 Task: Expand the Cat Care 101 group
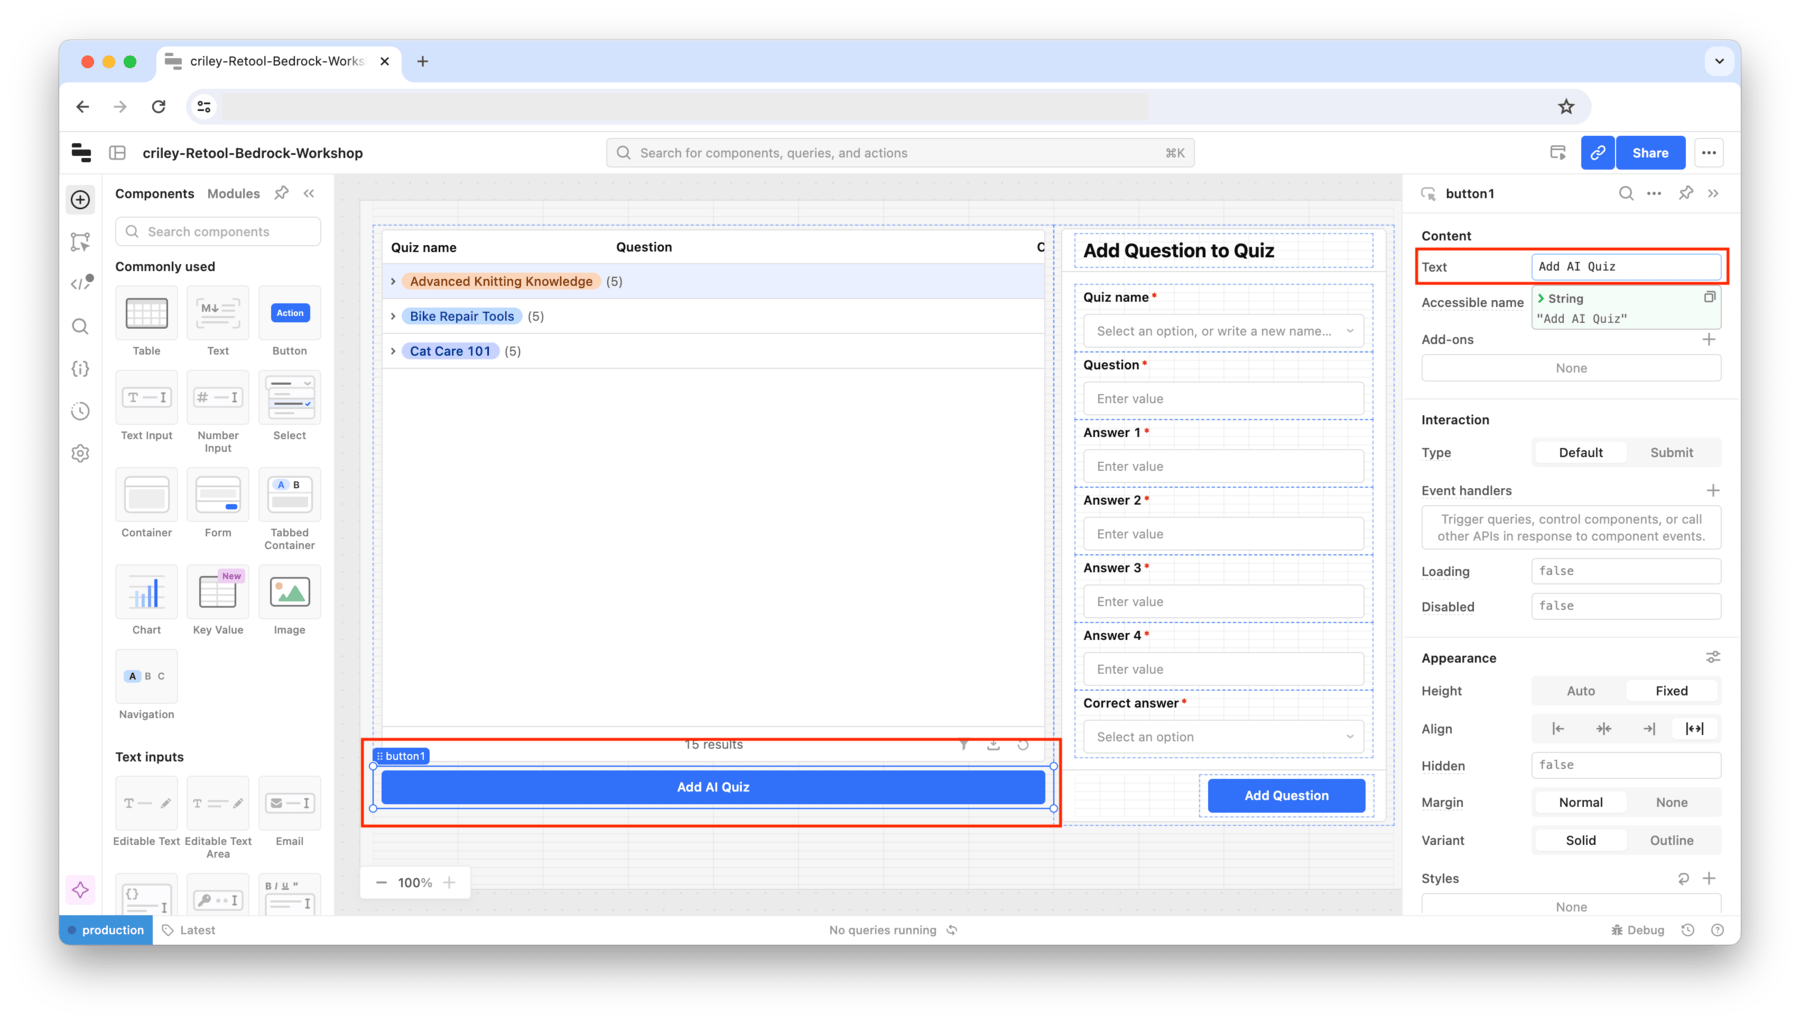pyautogui.click(x=393, y=352)
